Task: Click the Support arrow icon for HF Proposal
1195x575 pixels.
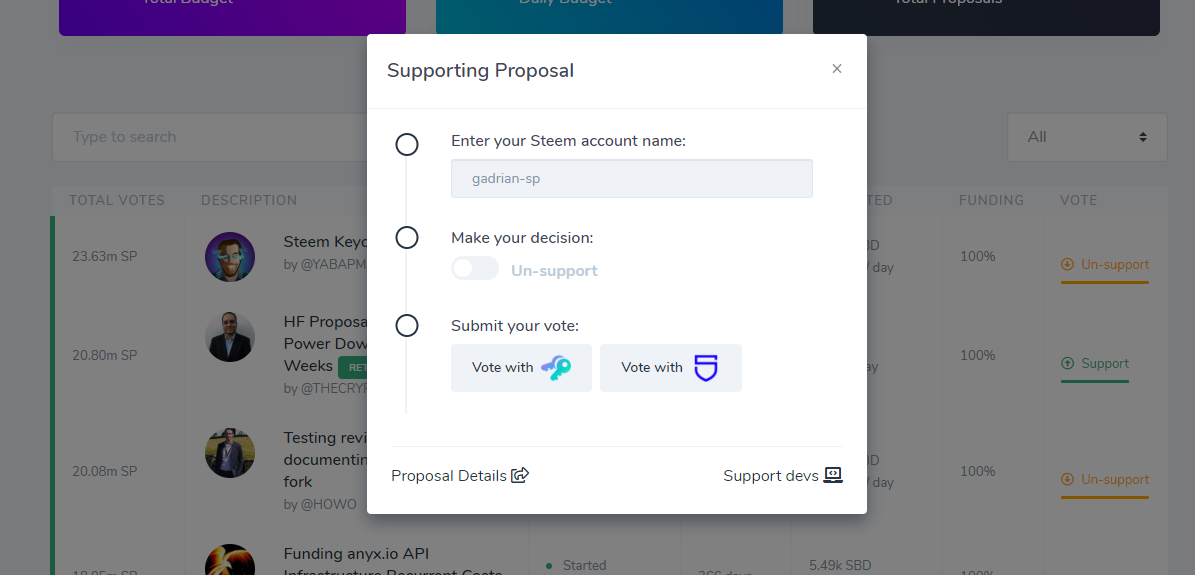Action: click(1067, 364)
